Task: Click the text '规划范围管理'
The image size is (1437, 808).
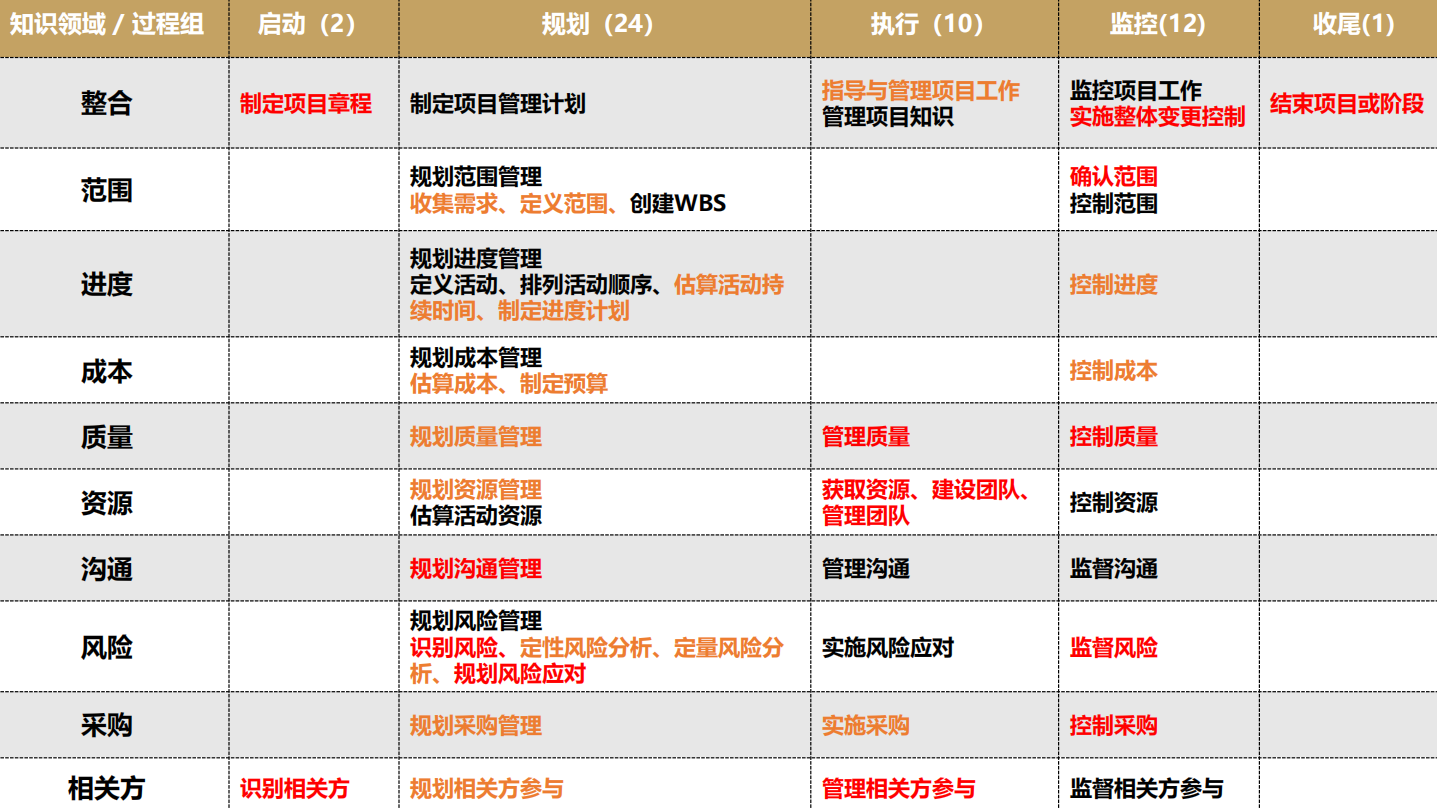Action: click(475, 177)
